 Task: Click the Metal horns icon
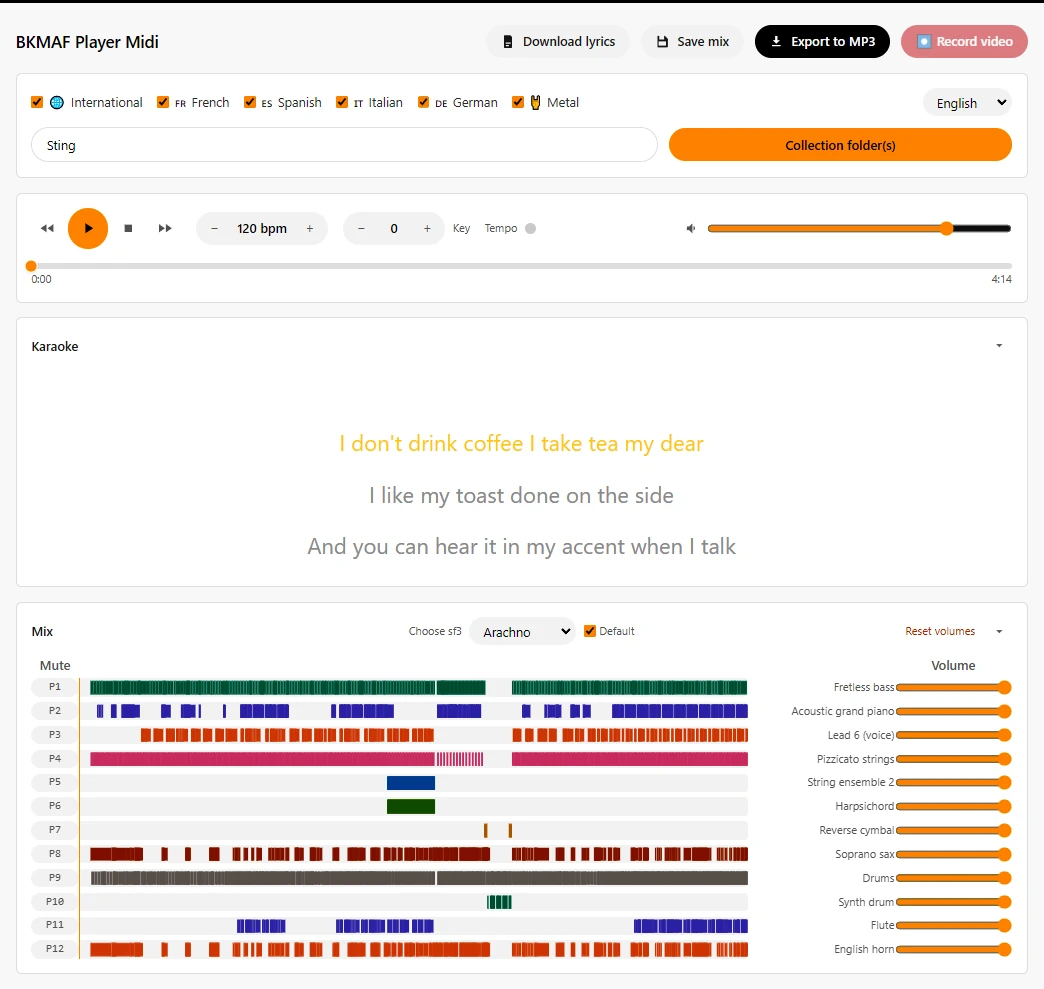click(x=535, y=103)
